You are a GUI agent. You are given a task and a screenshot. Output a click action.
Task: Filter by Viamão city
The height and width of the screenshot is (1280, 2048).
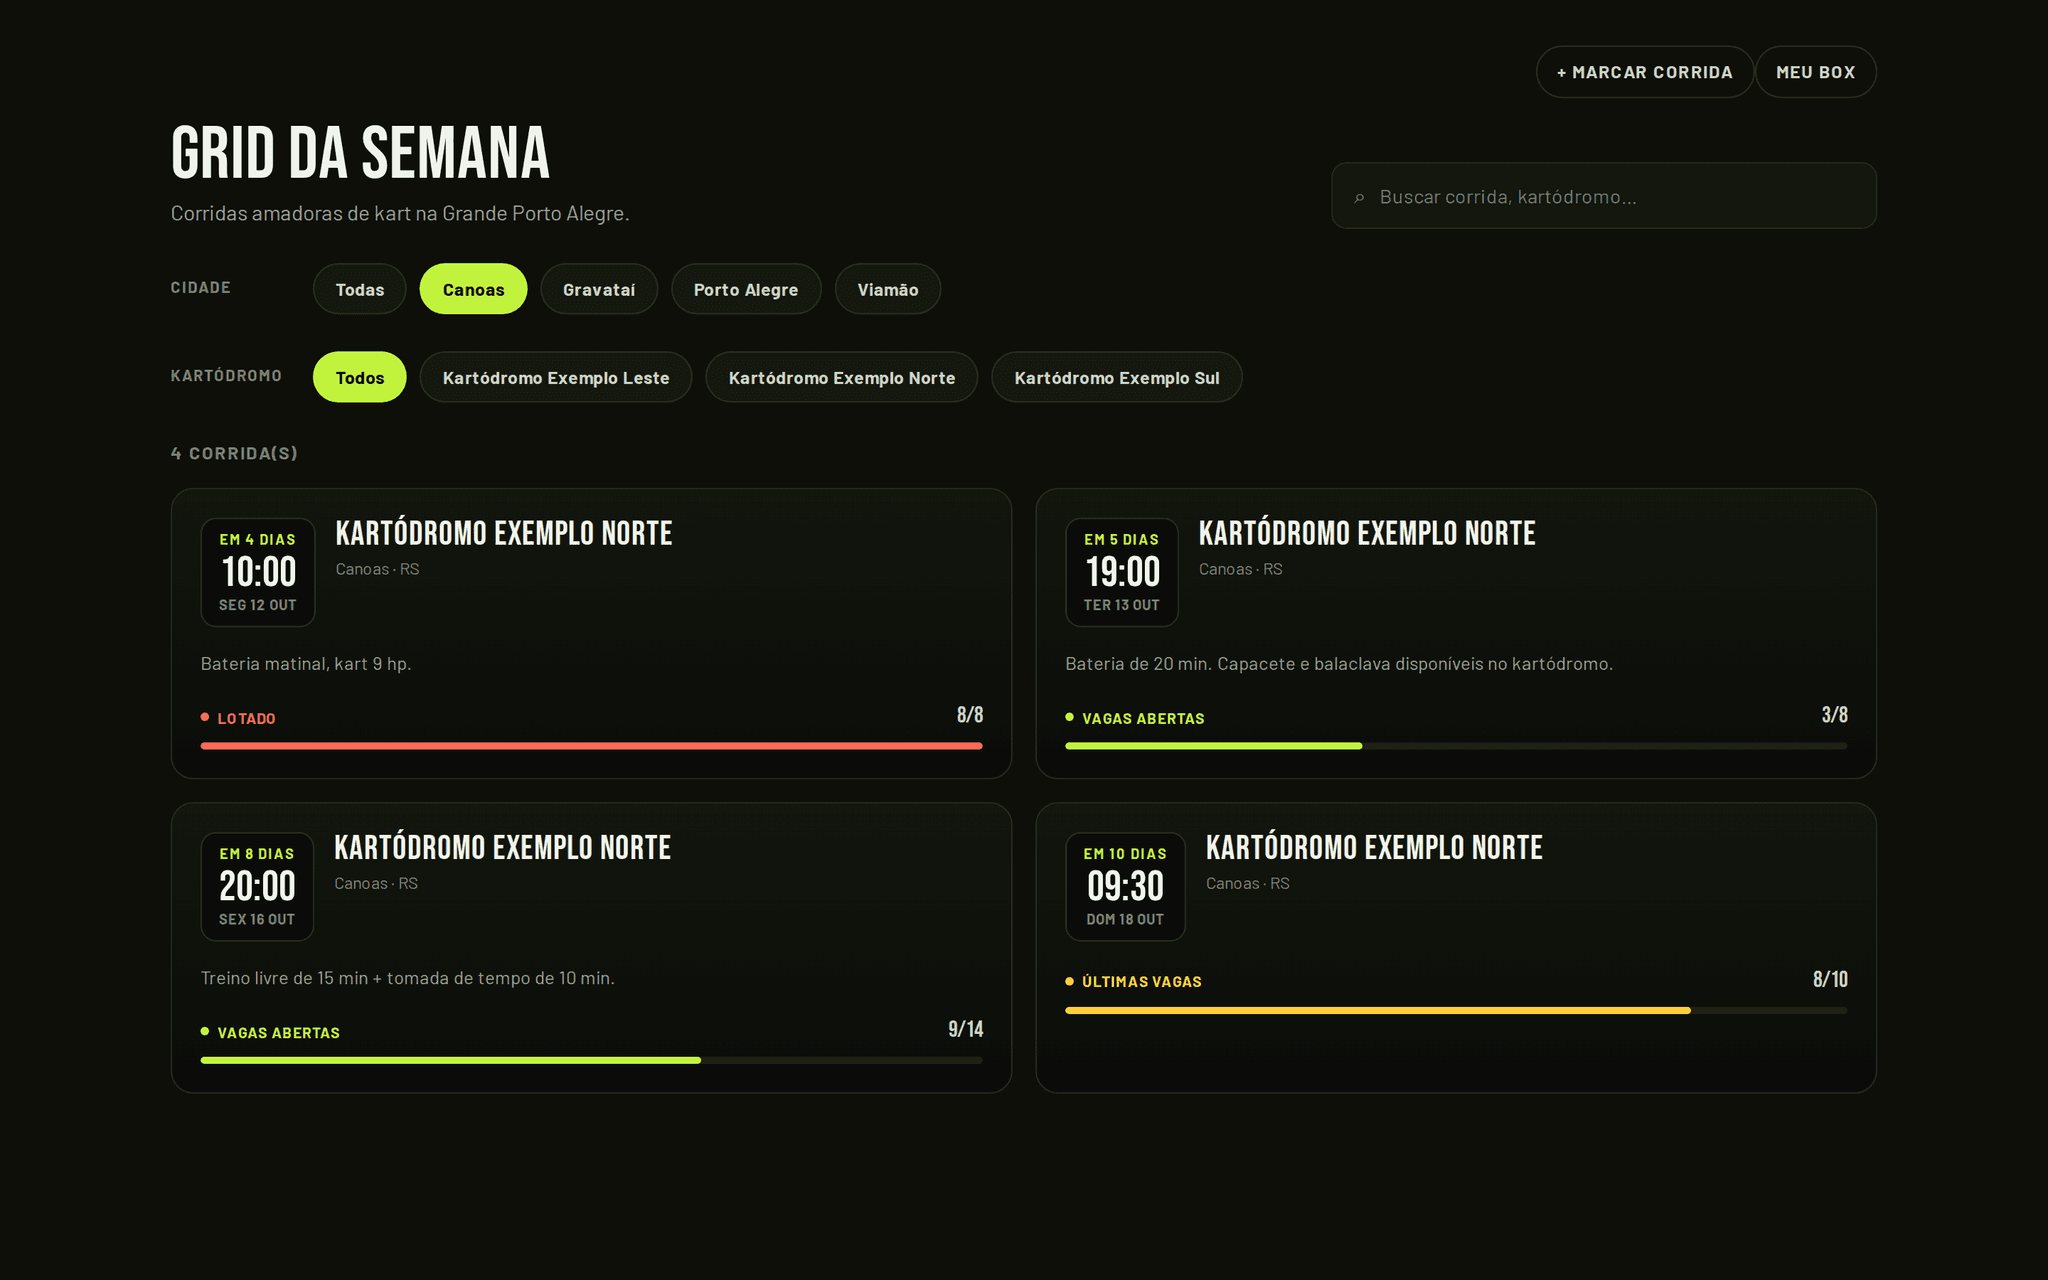click(x=888, y=289)
